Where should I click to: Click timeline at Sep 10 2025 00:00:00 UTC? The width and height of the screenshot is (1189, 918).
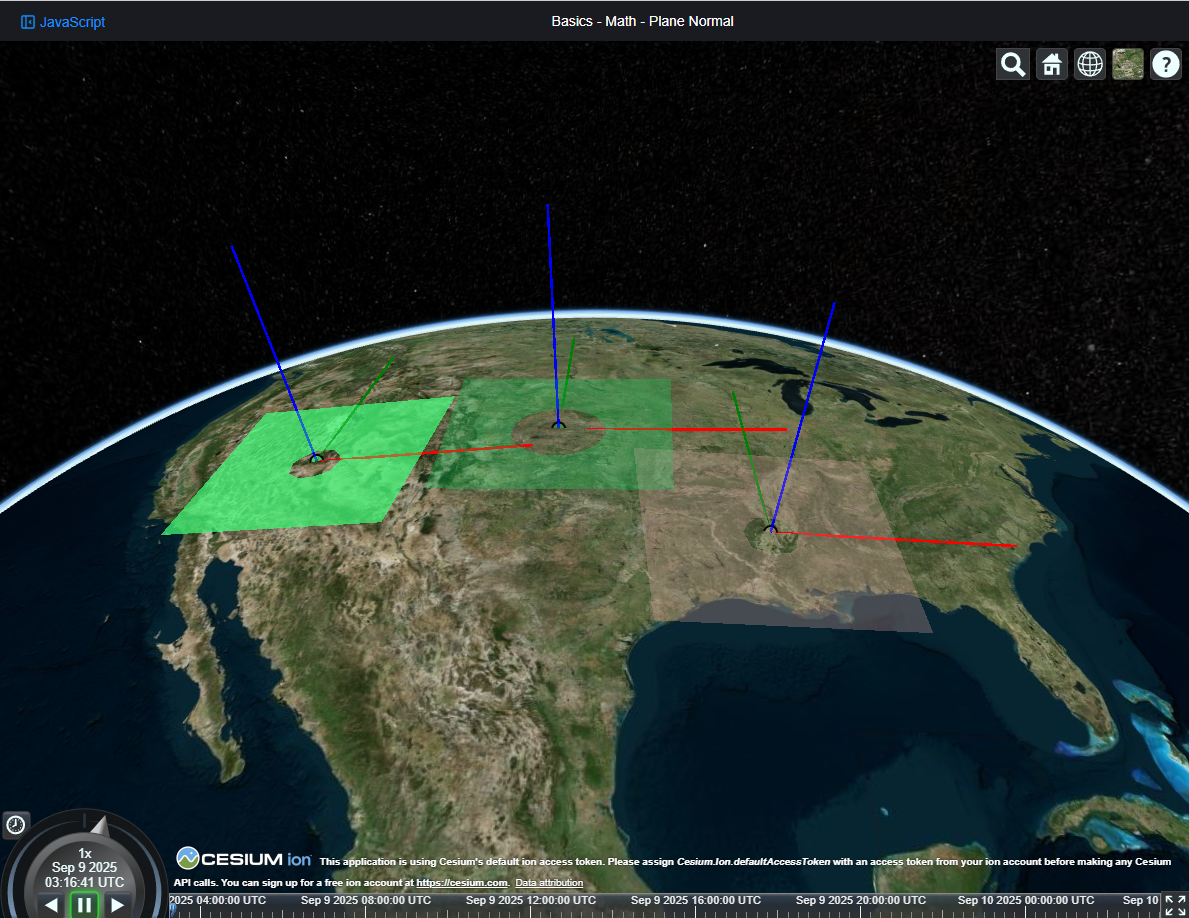pos(1026,901)
